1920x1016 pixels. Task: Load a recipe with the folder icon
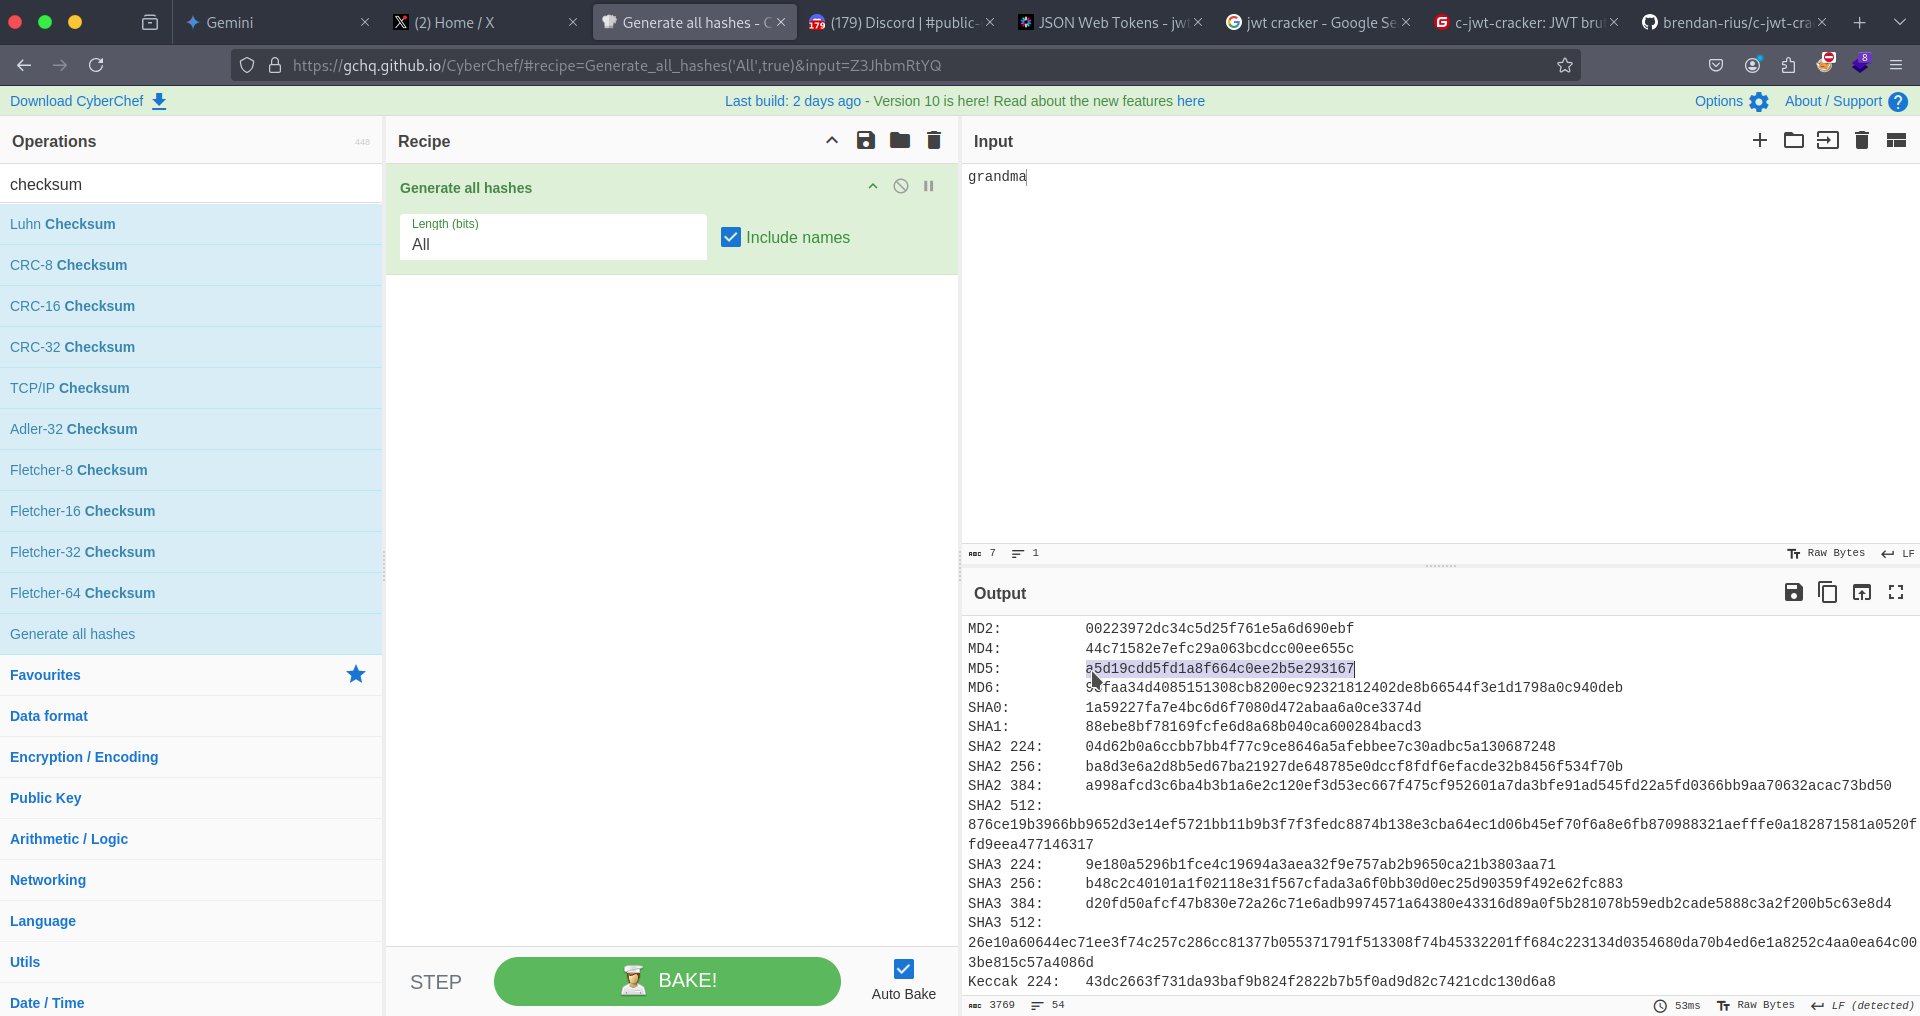pos(899,141)
